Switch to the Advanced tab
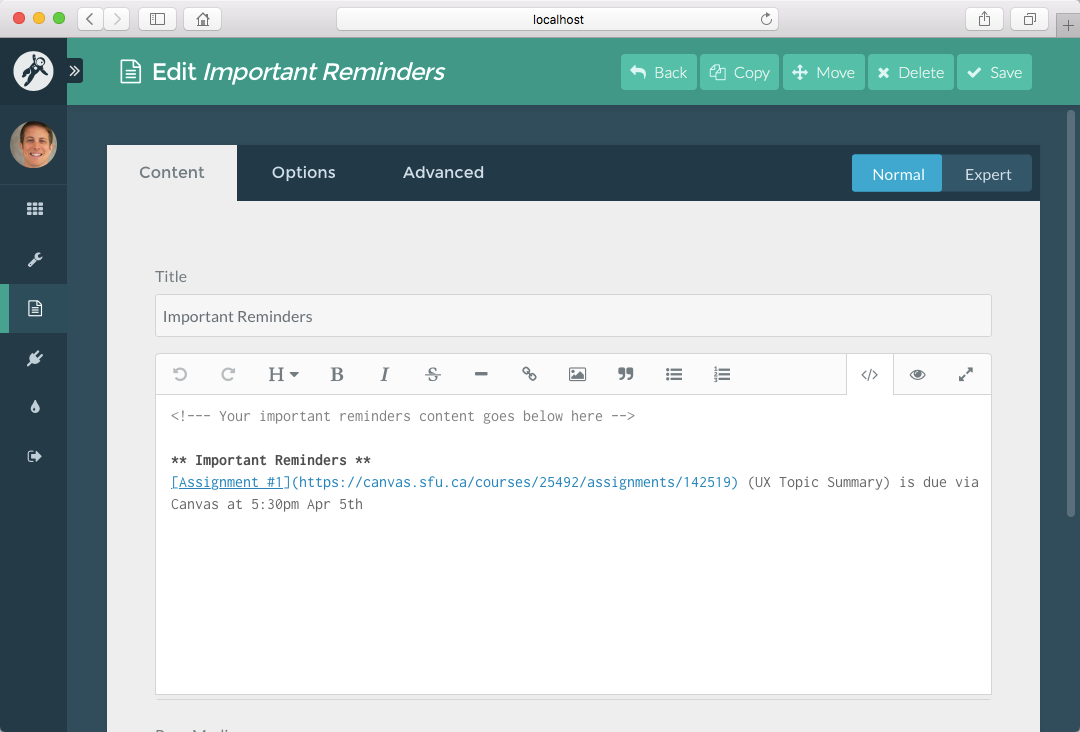 click(444, 173)
